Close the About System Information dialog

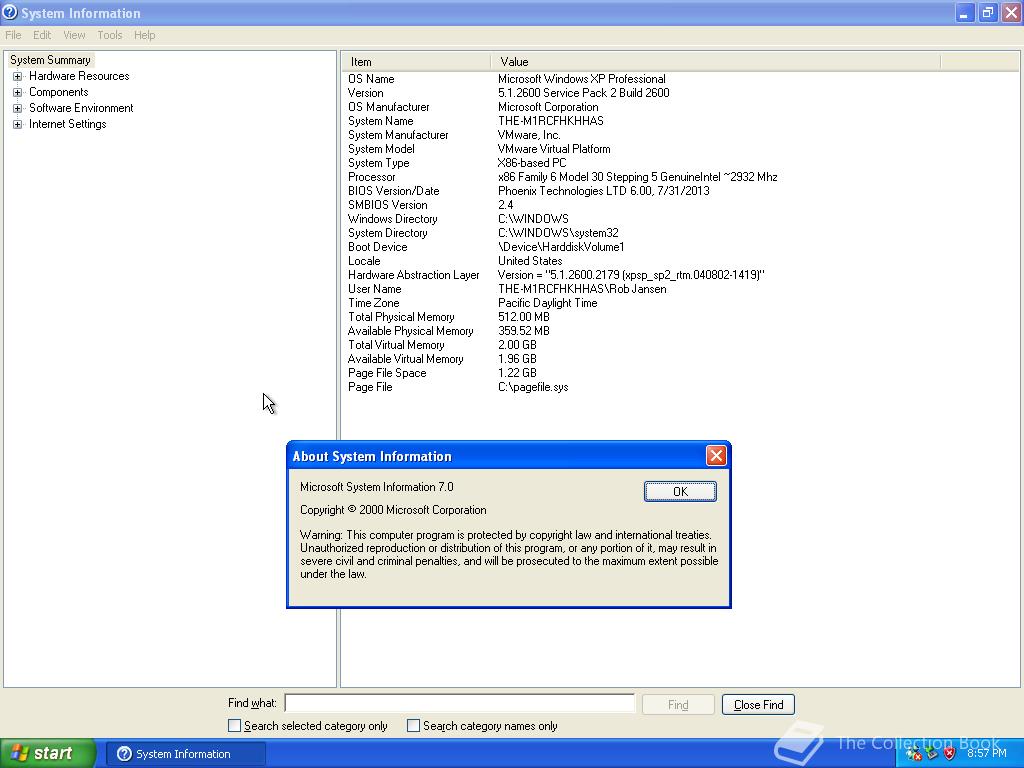click(x=716, y=456)
